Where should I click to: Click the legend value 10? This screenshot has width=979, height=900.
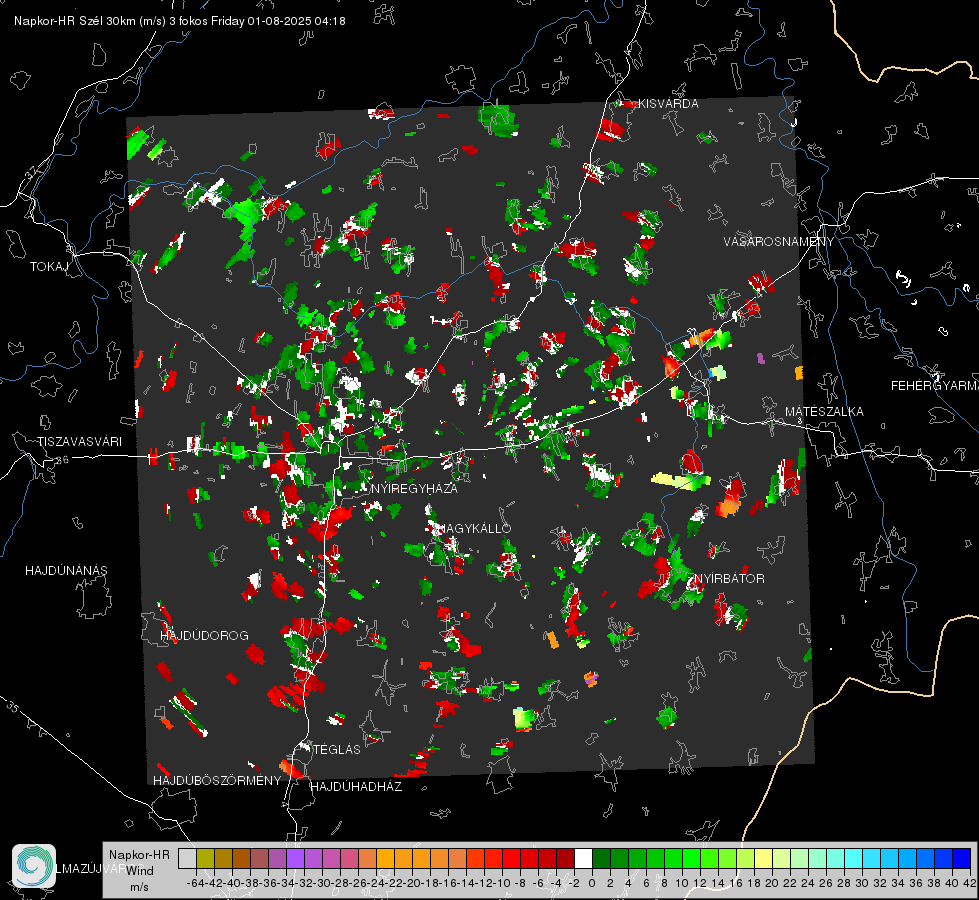pyautogui.click(x=682, y=883)
